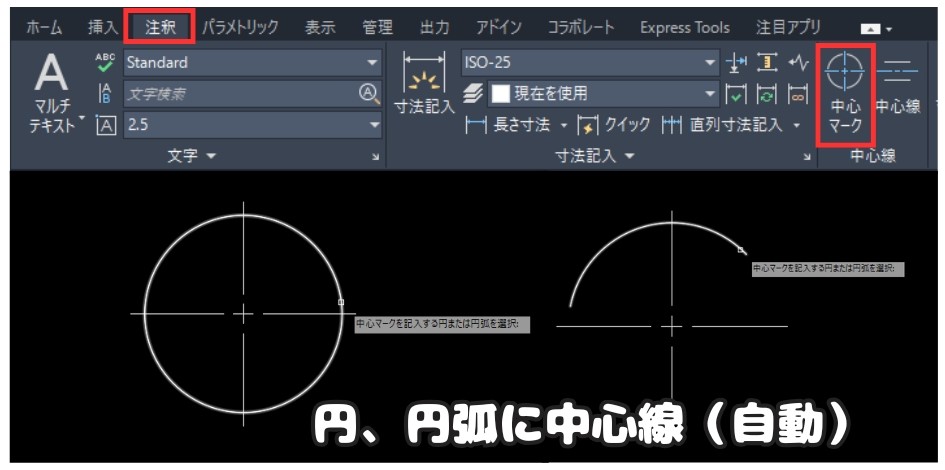
Task: Click the large 寸法記入 dimension tool
Action: pyautogui.click(x=424, y=83)
